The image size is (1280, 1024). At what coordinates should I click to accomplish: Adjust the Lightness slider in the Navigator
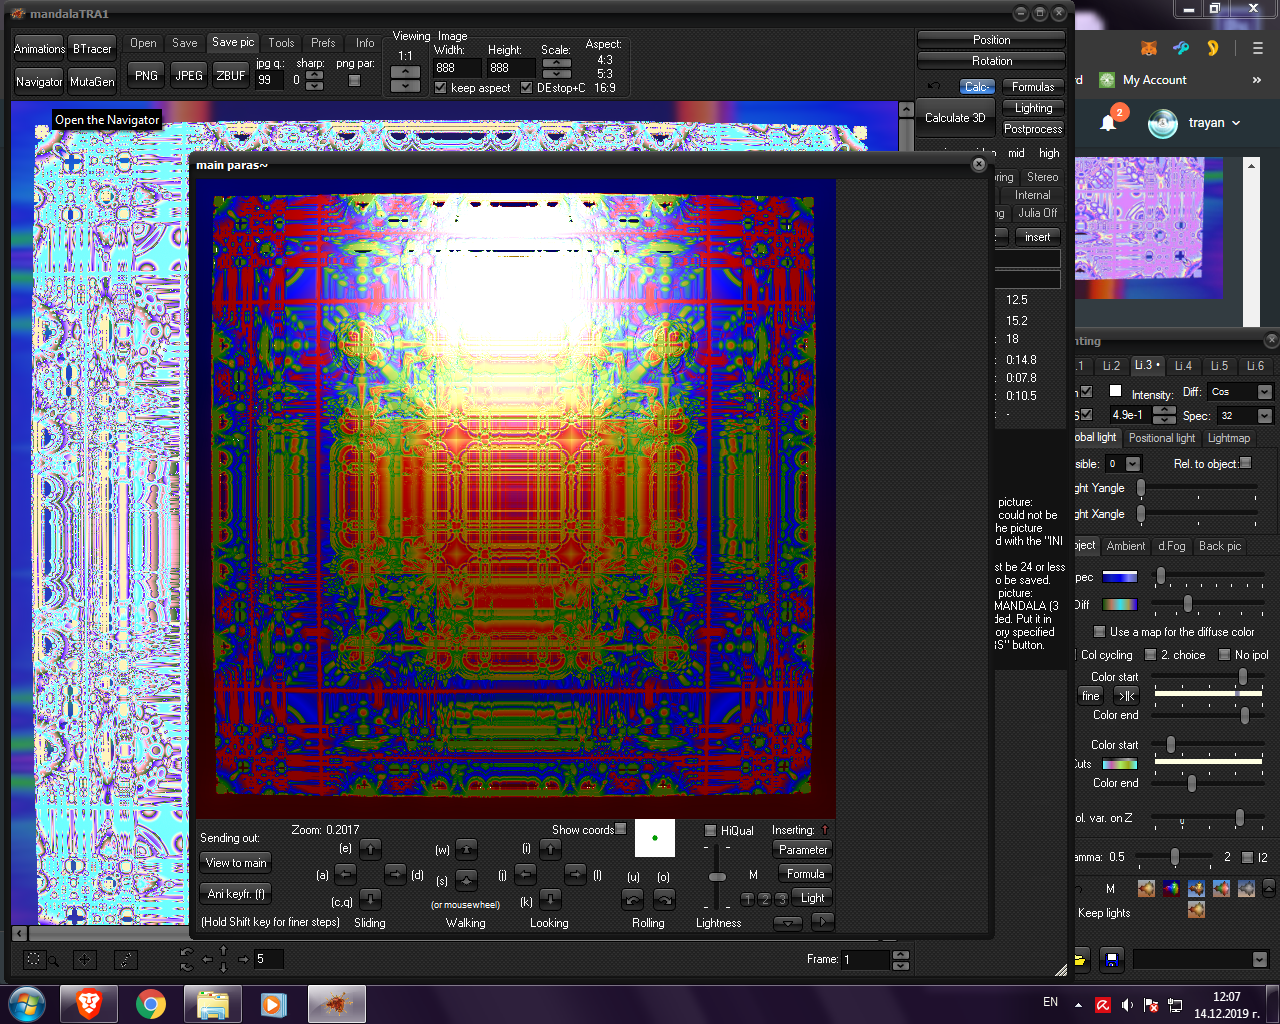(717, 876)
